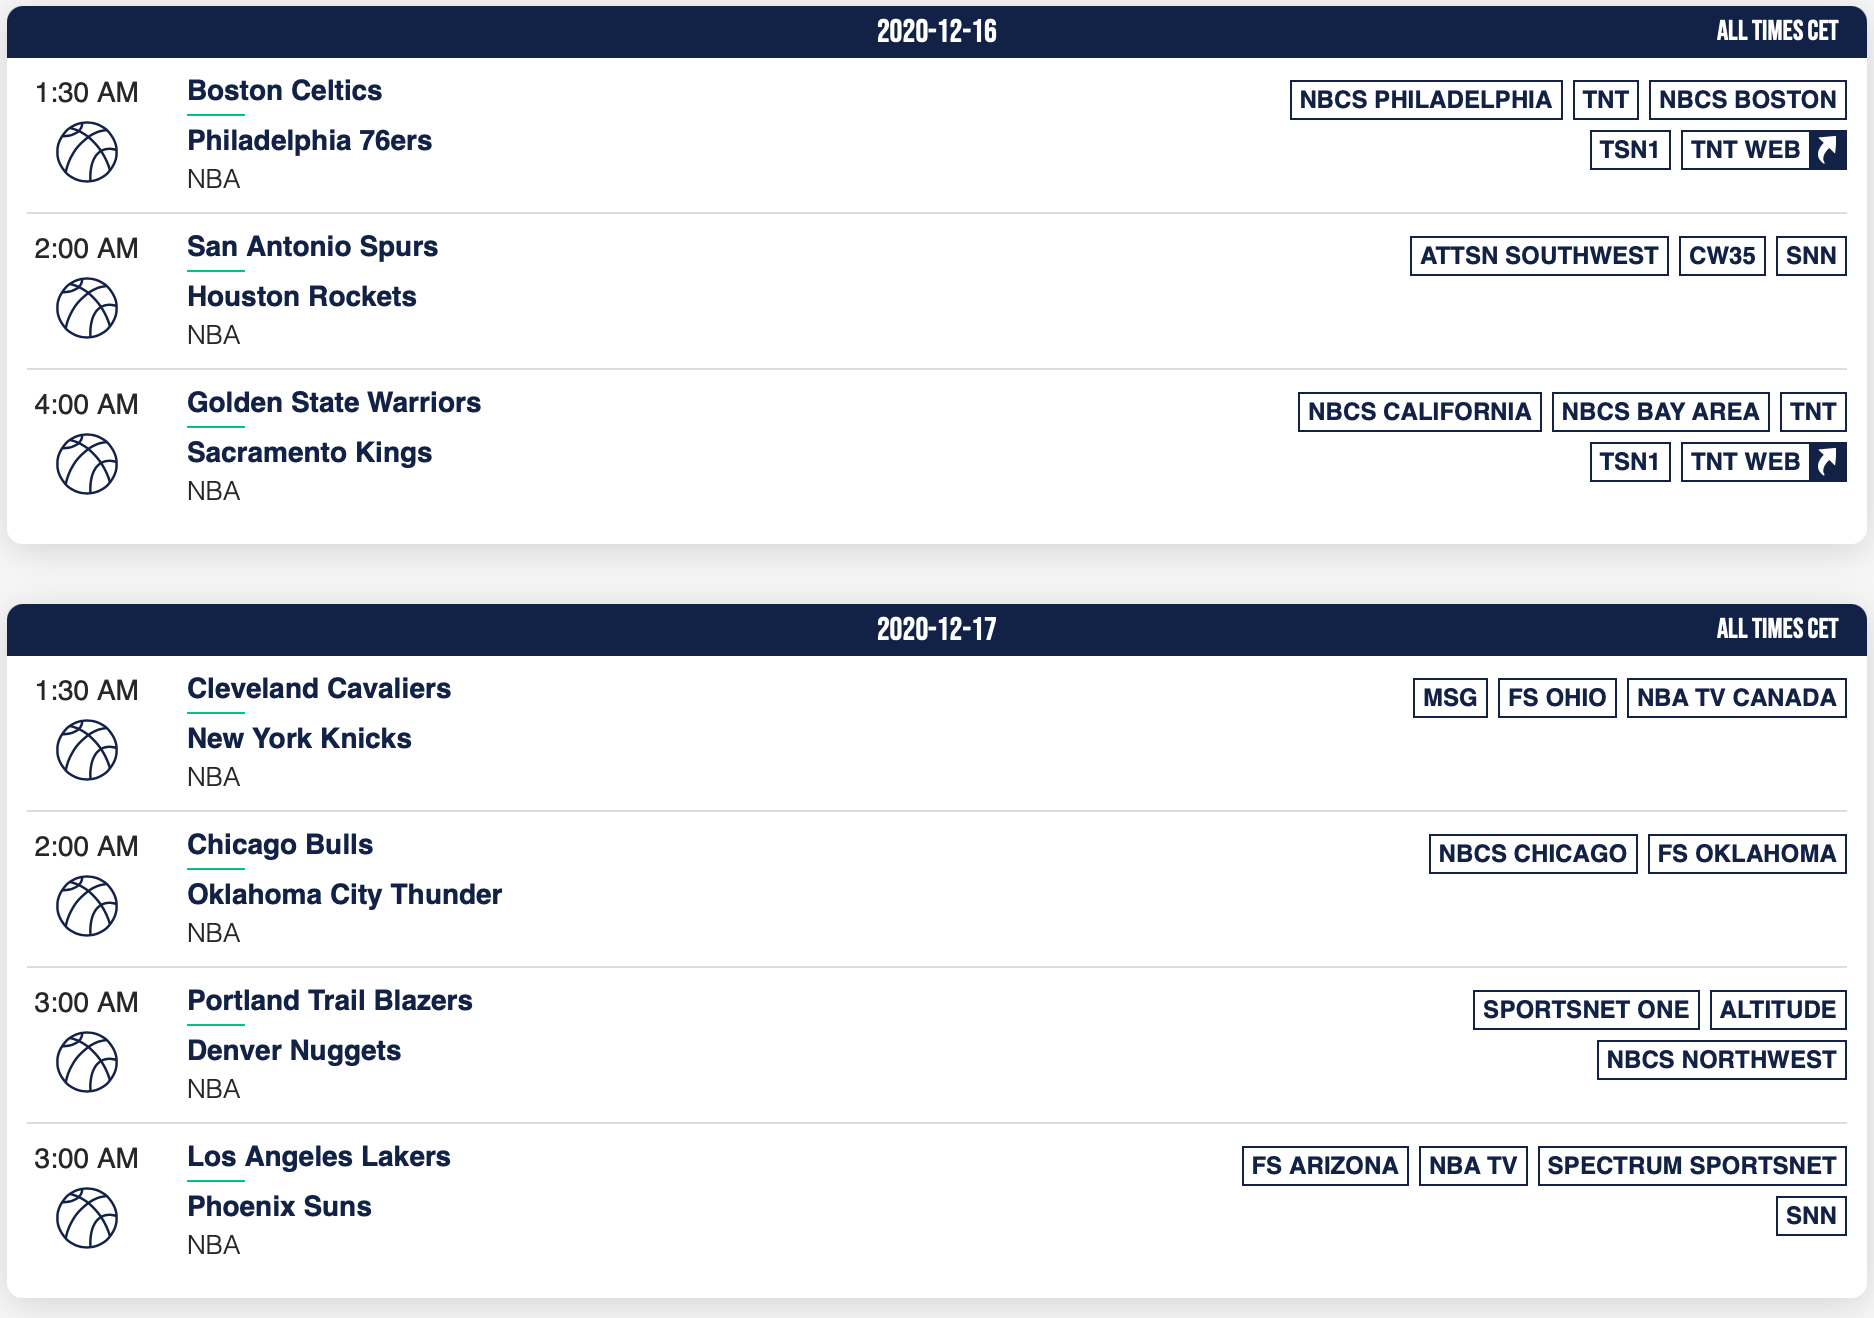1874x1318 pixels.
Task: Select NBCS PHILADELPHIA channel tag
Action: click(1426, 100)
